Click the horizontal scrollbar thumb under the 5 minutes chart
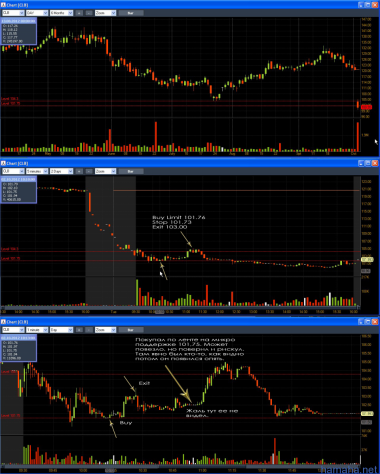 point(159,312)
